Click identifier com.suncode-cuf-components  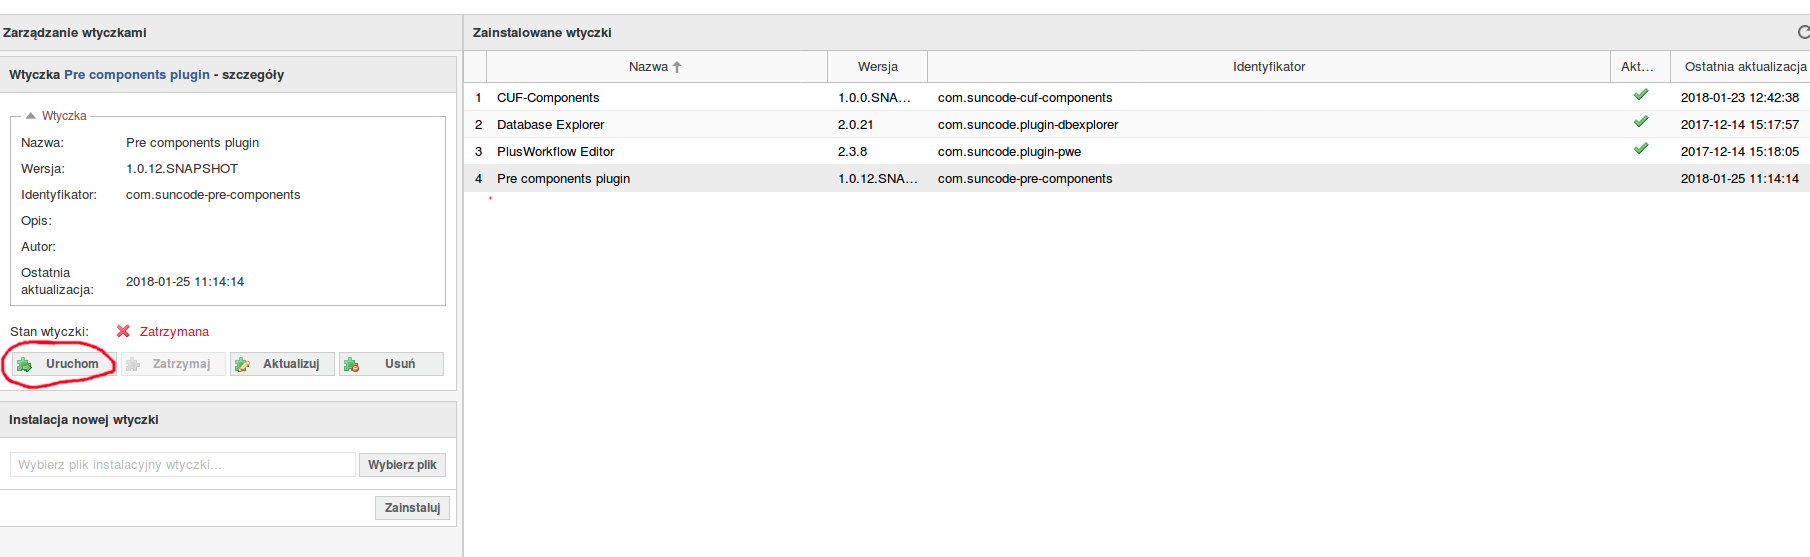1025,98
